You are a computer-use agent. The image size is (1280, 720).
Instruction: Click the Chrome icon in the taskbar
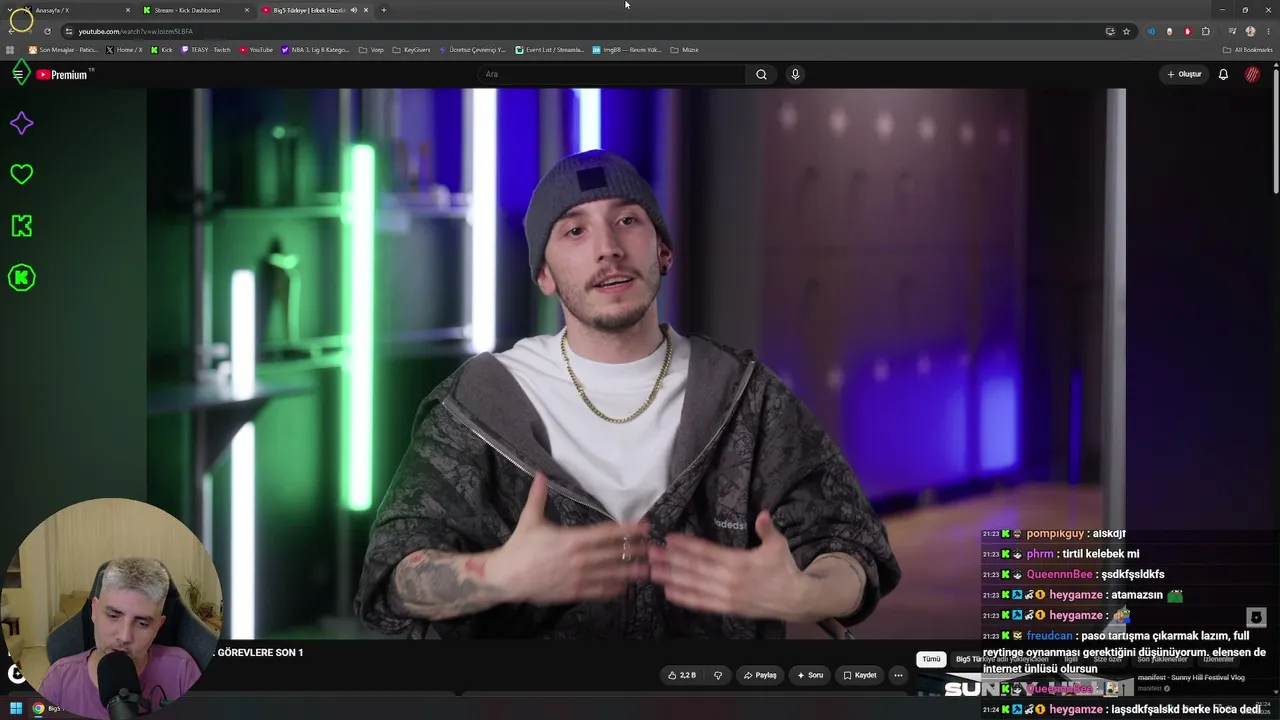[38, 709]
